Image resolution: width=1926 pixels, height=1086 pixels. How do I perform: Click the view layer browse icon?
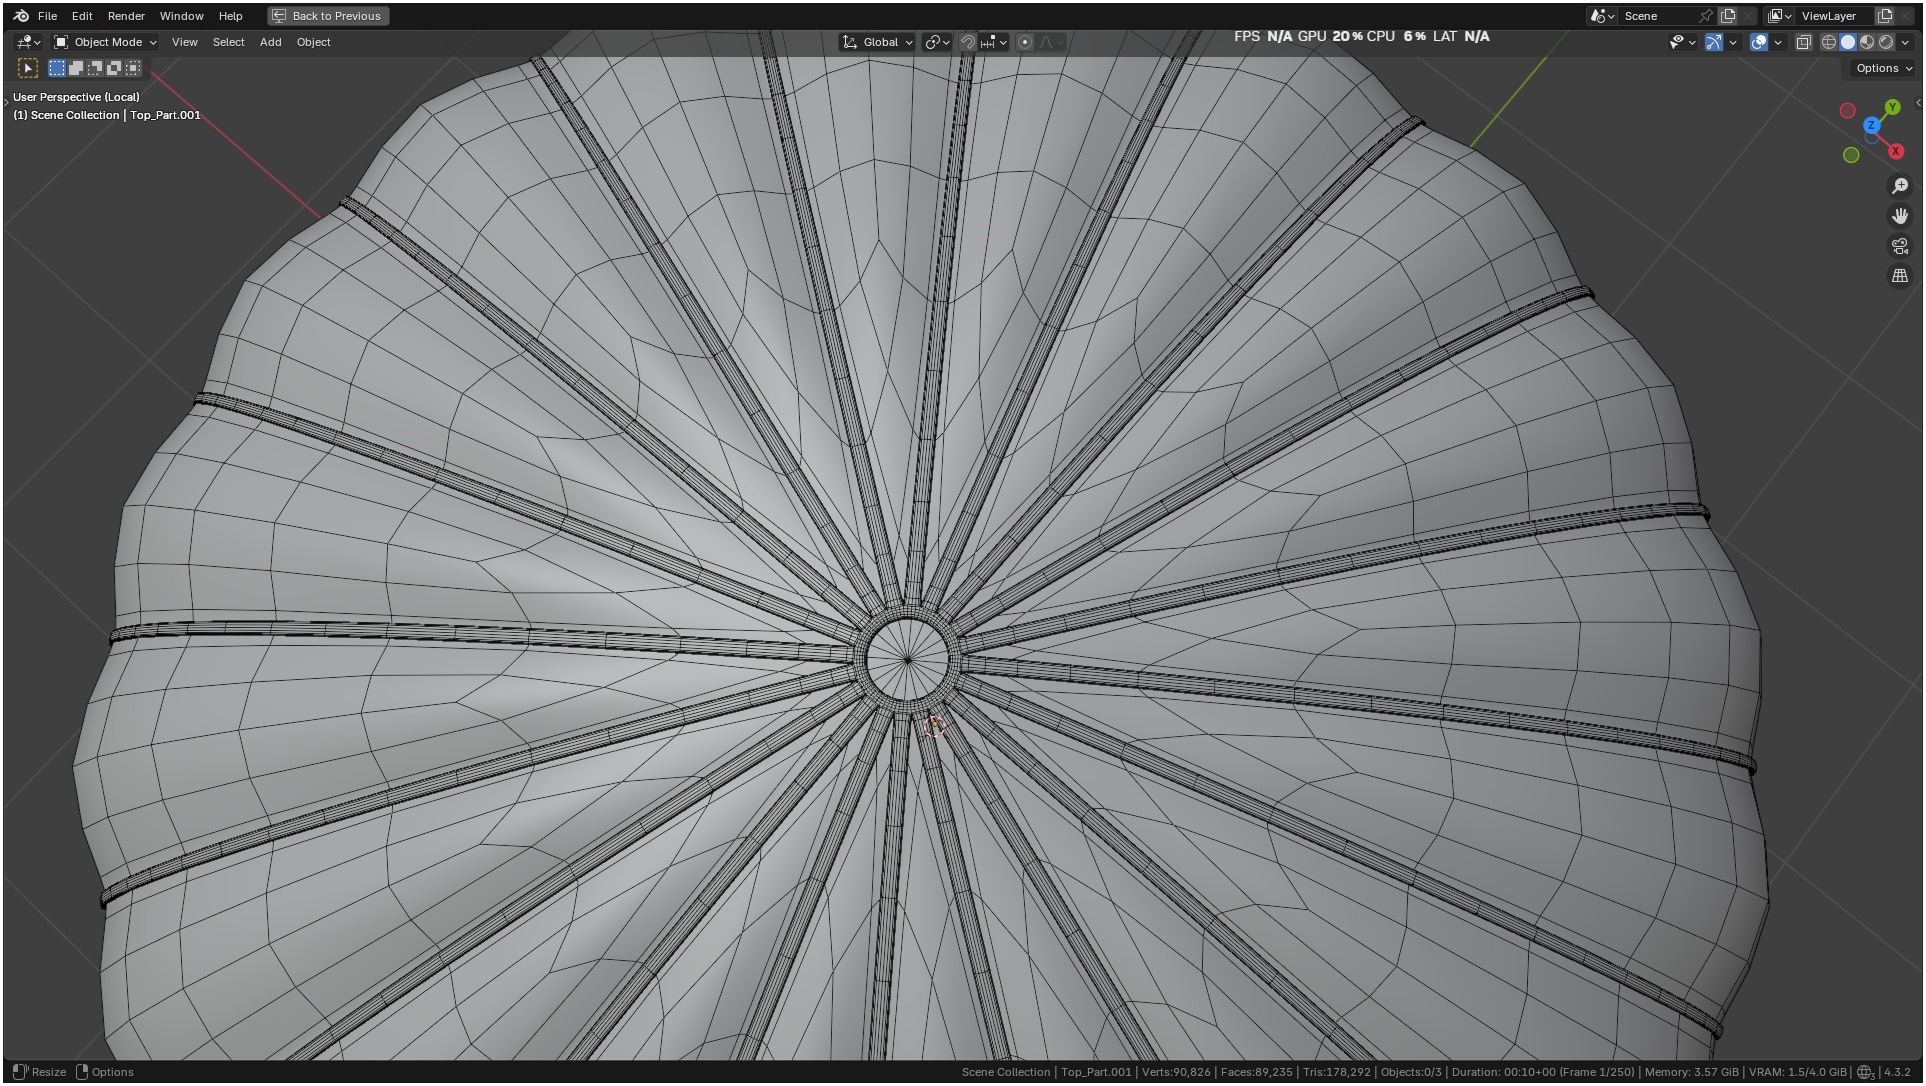1780,16
